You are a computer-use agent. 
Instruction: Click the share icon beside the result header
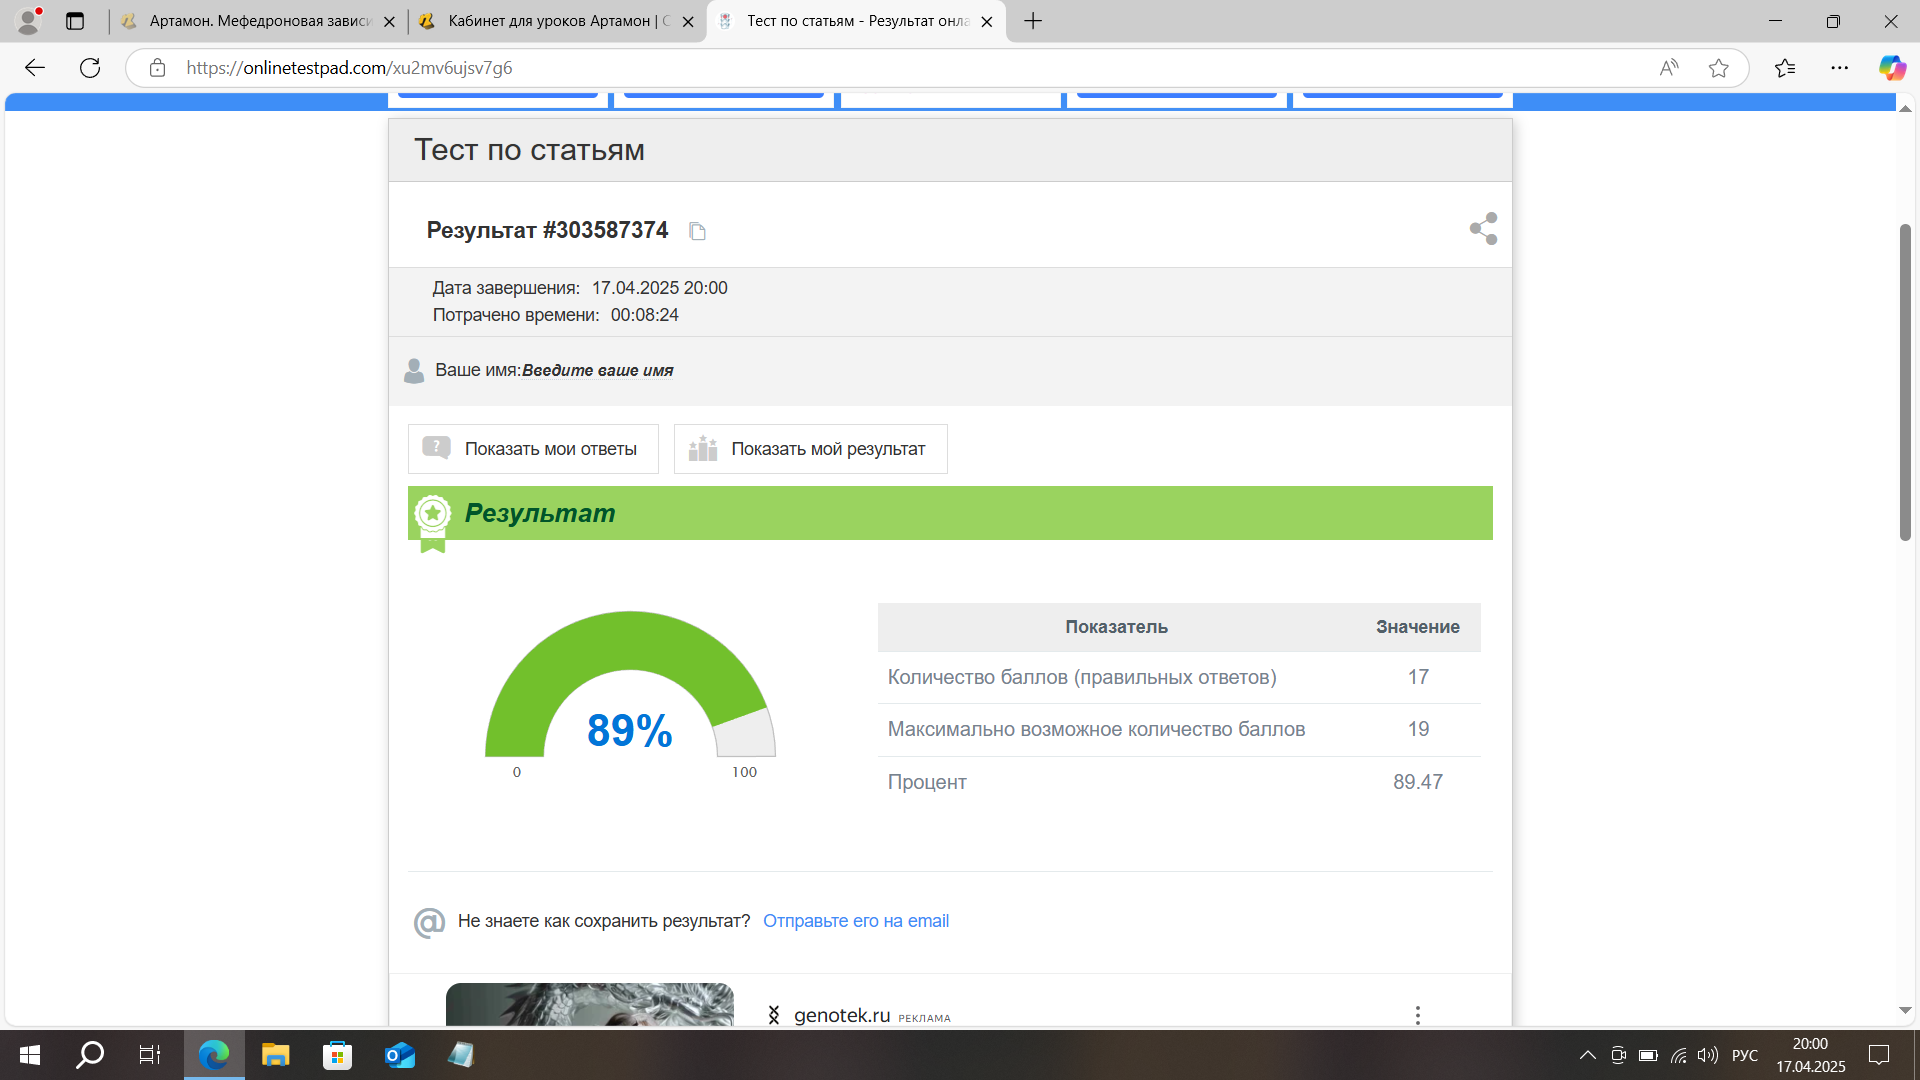point(1483,229)
